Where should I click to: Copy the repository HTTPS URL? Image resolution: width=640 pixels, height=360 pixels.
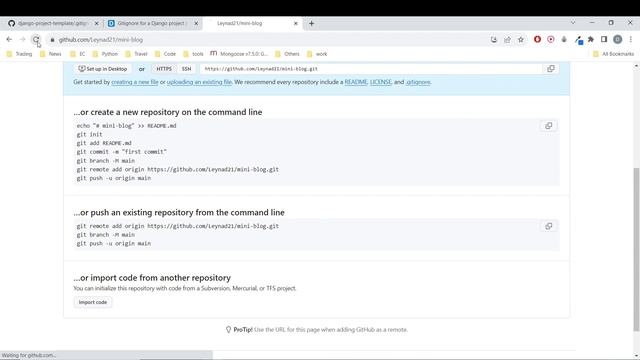tap(551, 69)
